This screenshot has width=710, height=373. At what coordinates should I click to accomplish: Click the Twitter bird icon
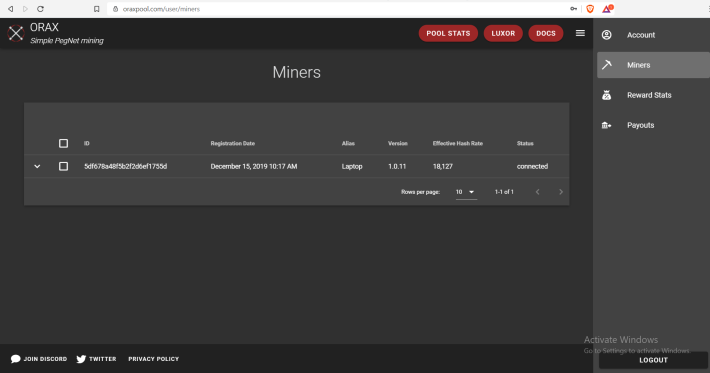click(81, 359)
